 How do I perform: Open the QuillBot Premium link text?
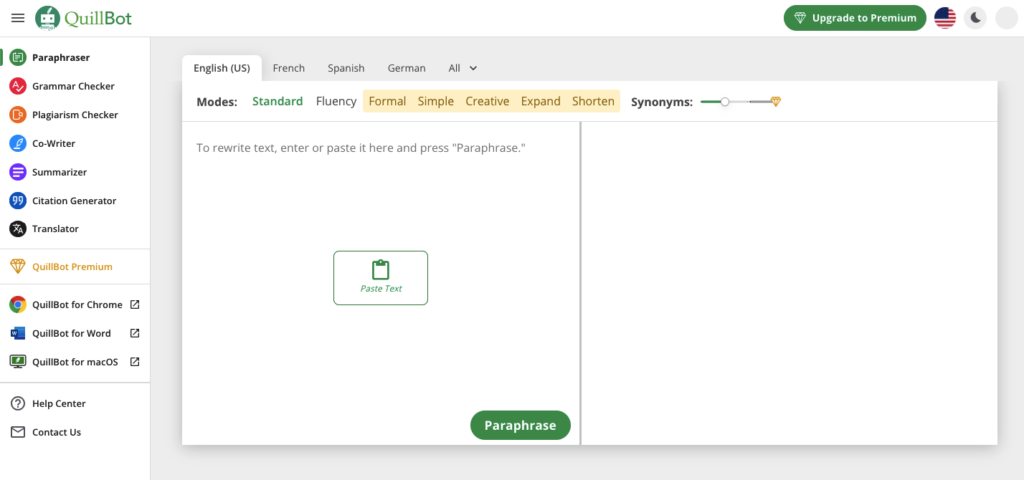click(72, 266)
